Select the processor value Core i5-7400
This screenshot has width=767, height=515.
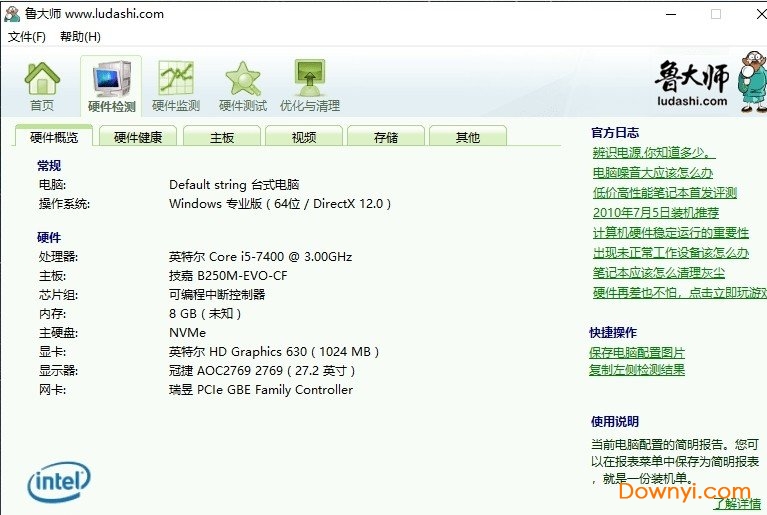260,256
